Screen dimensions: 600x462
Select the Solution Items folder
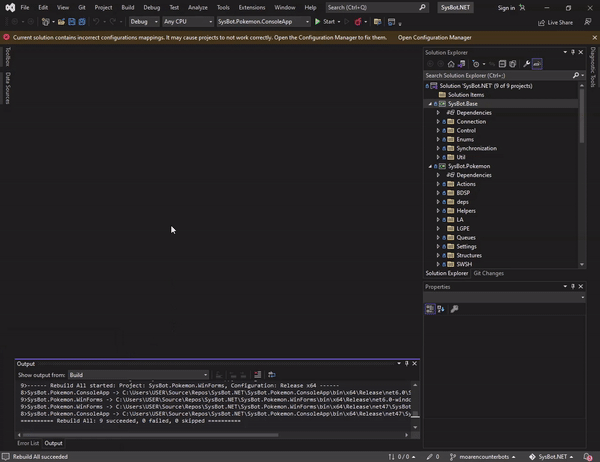466,95
